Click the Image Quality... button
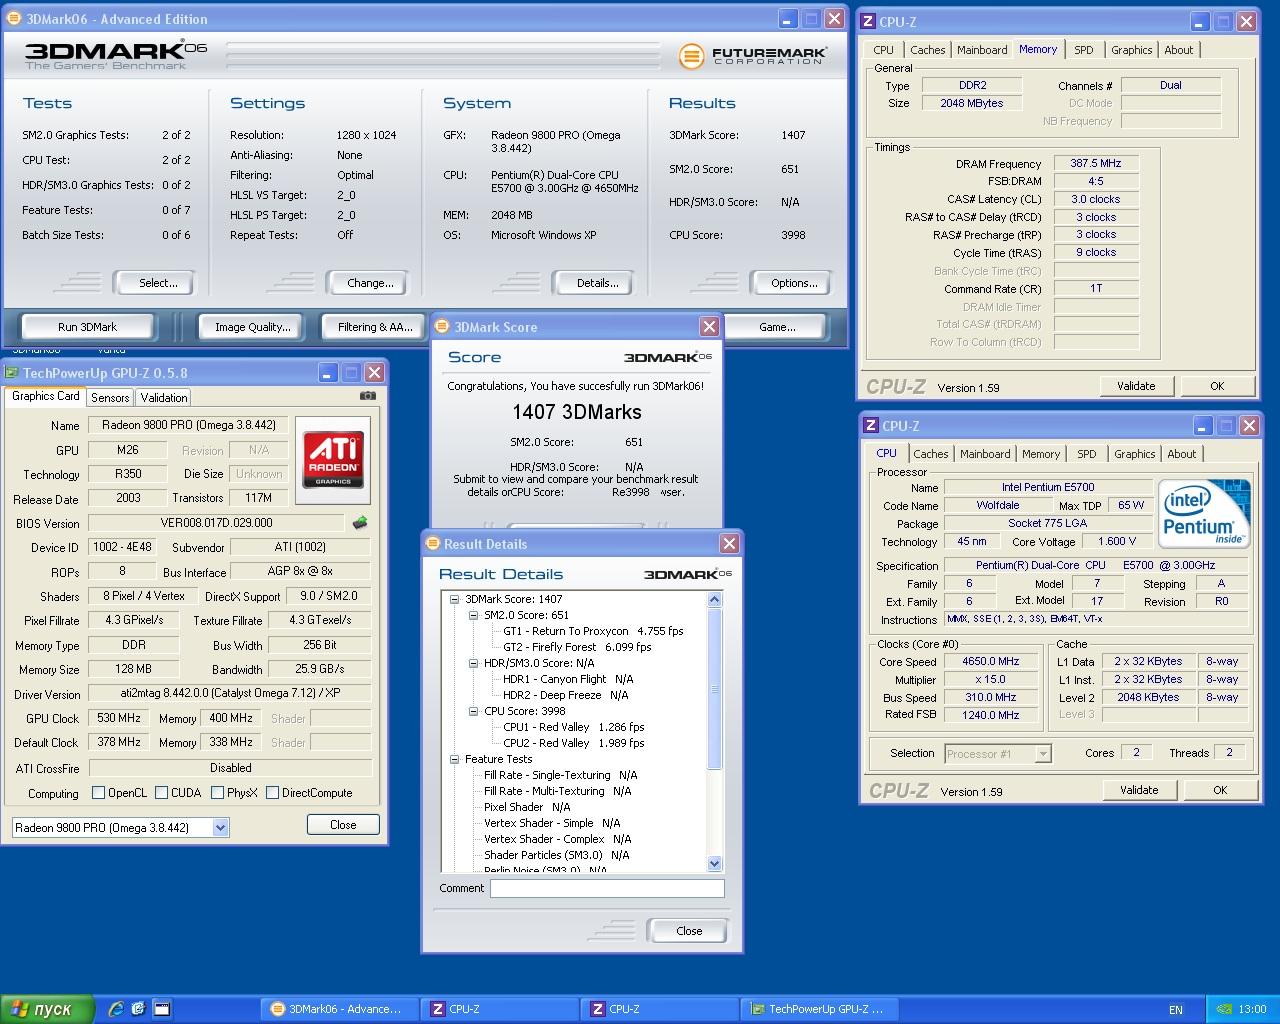Image resolution: width=1280 pixels, height=1024 pixels. pyautogui.click(x=253, y=327)
